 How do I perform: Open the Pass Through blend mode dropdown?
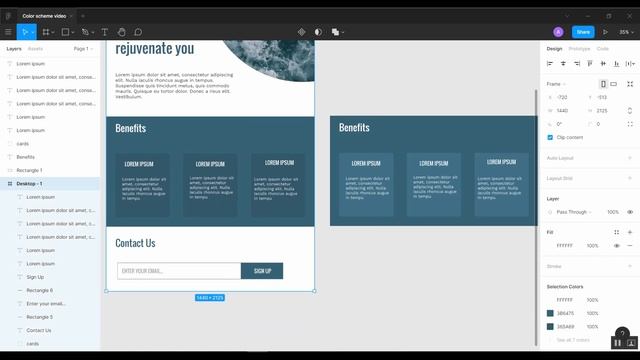573,212
